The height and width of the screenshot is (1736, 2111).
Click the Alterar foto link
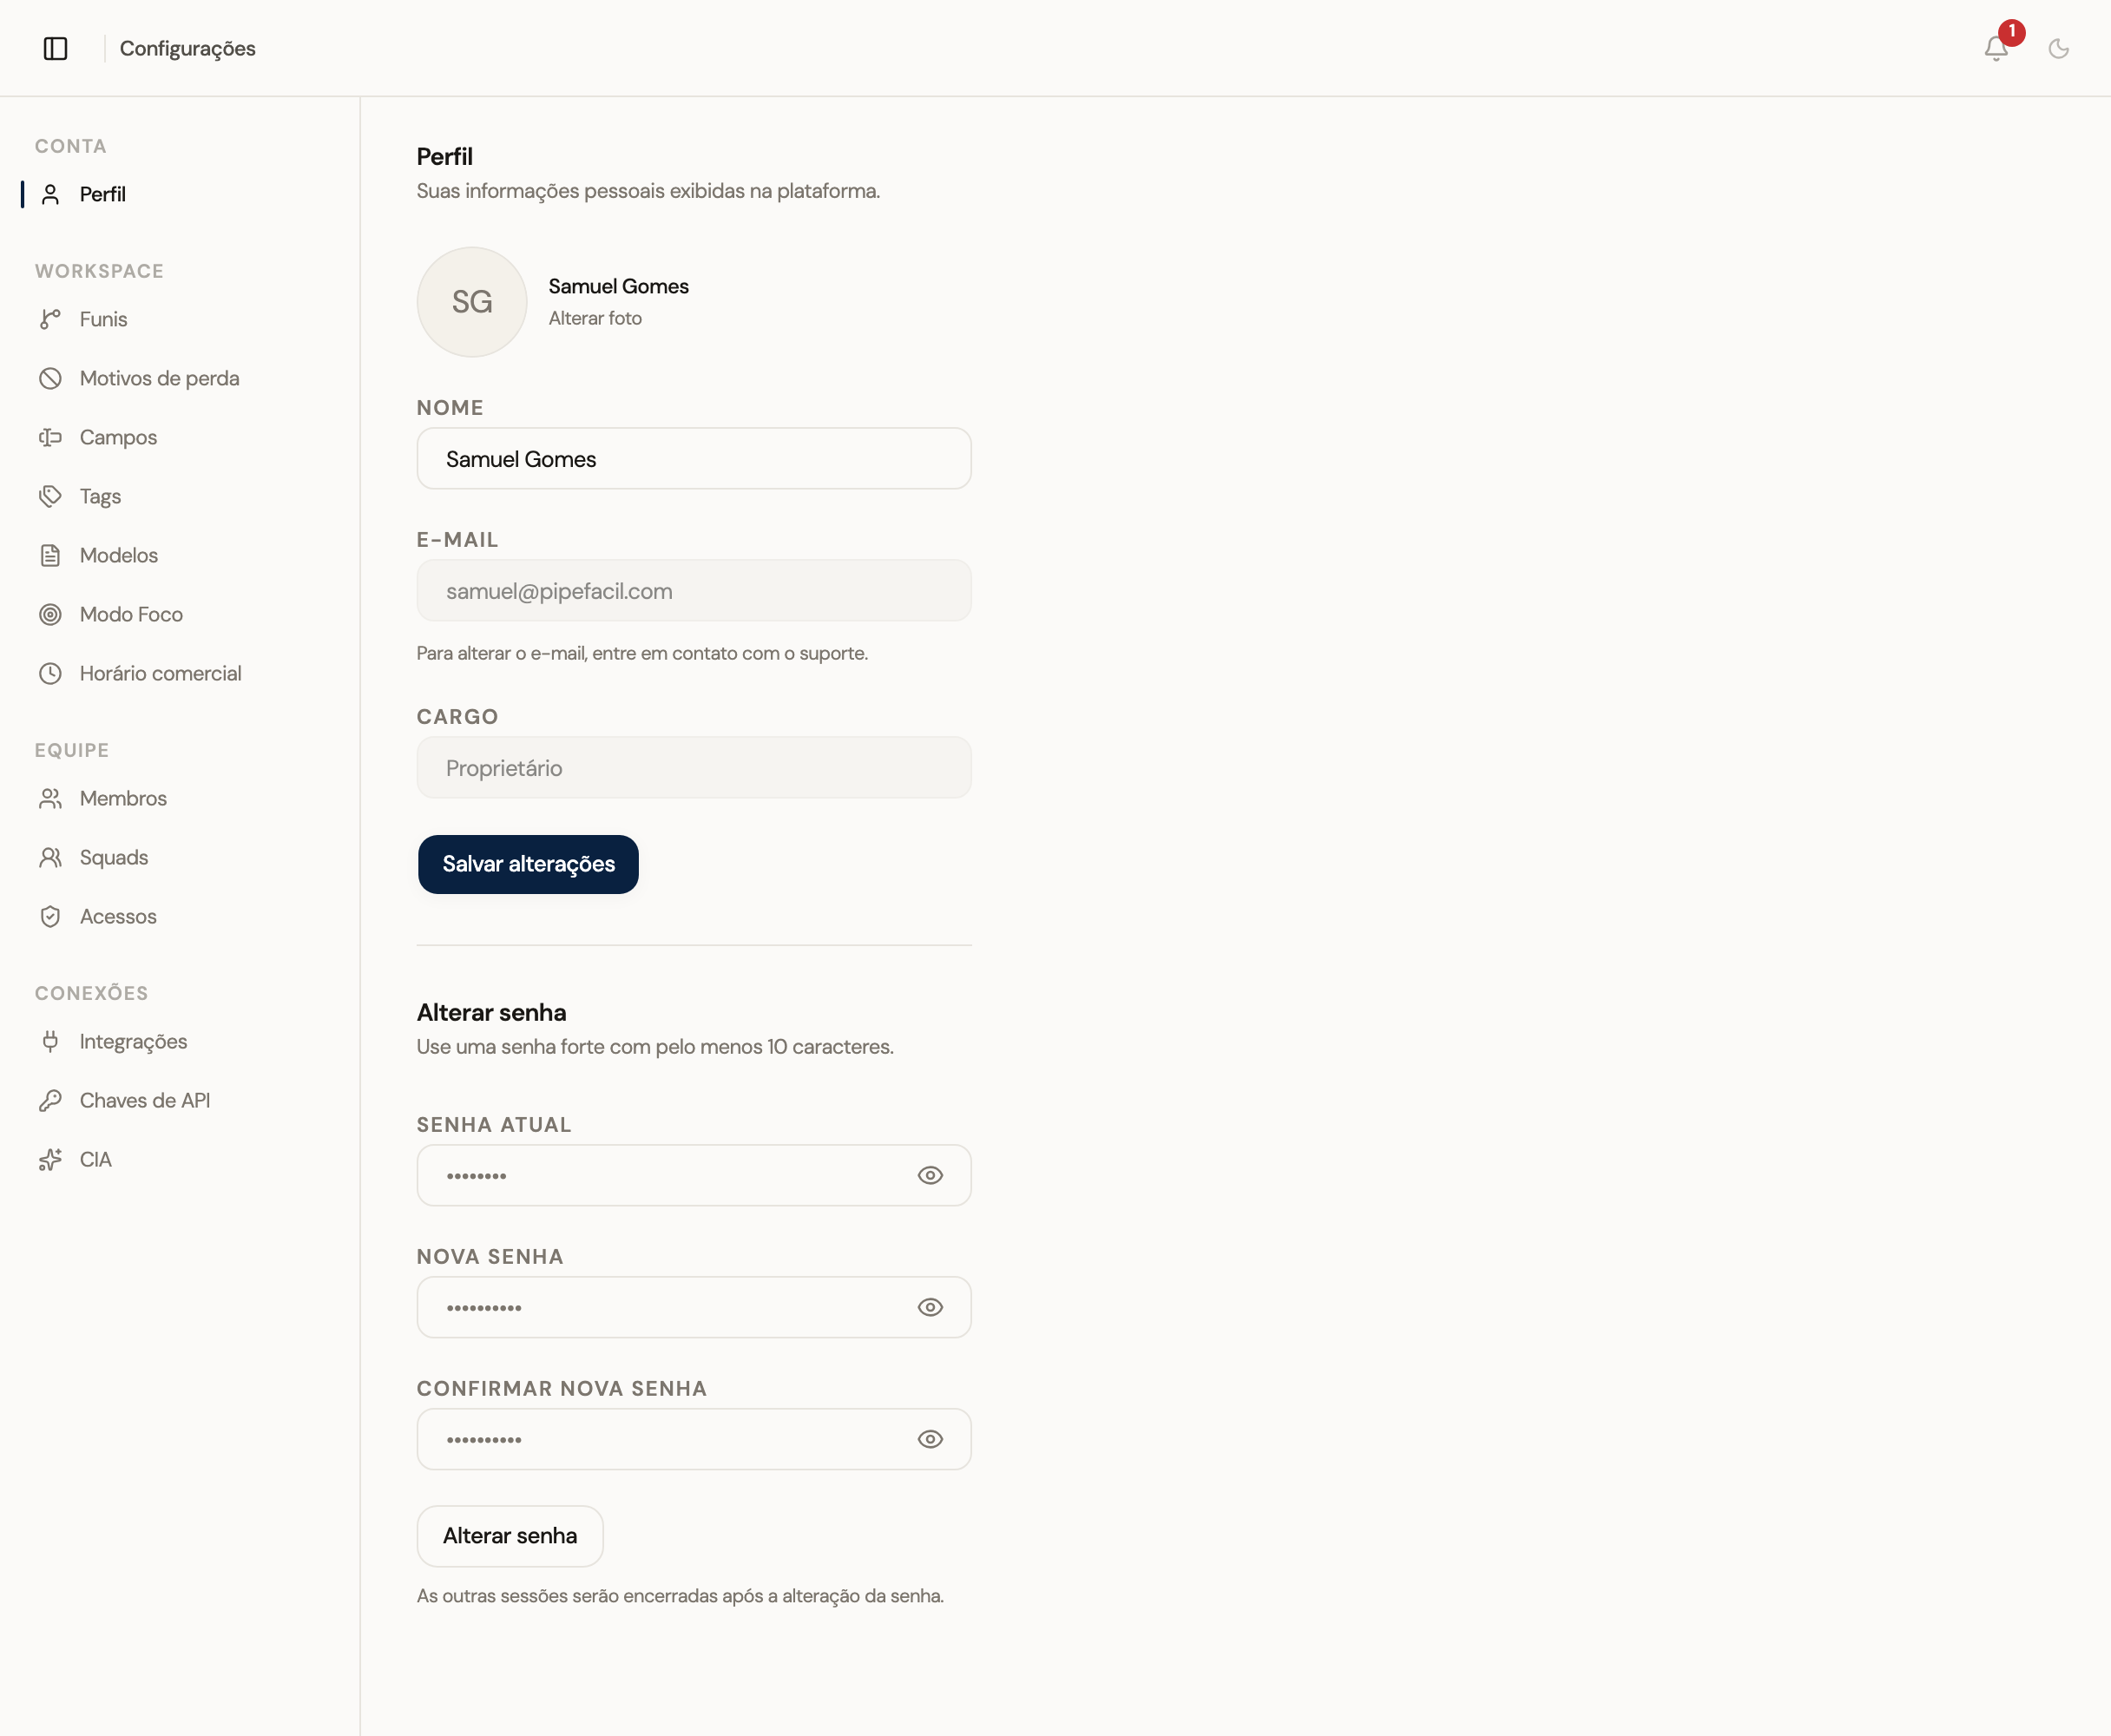click(595, 318)
